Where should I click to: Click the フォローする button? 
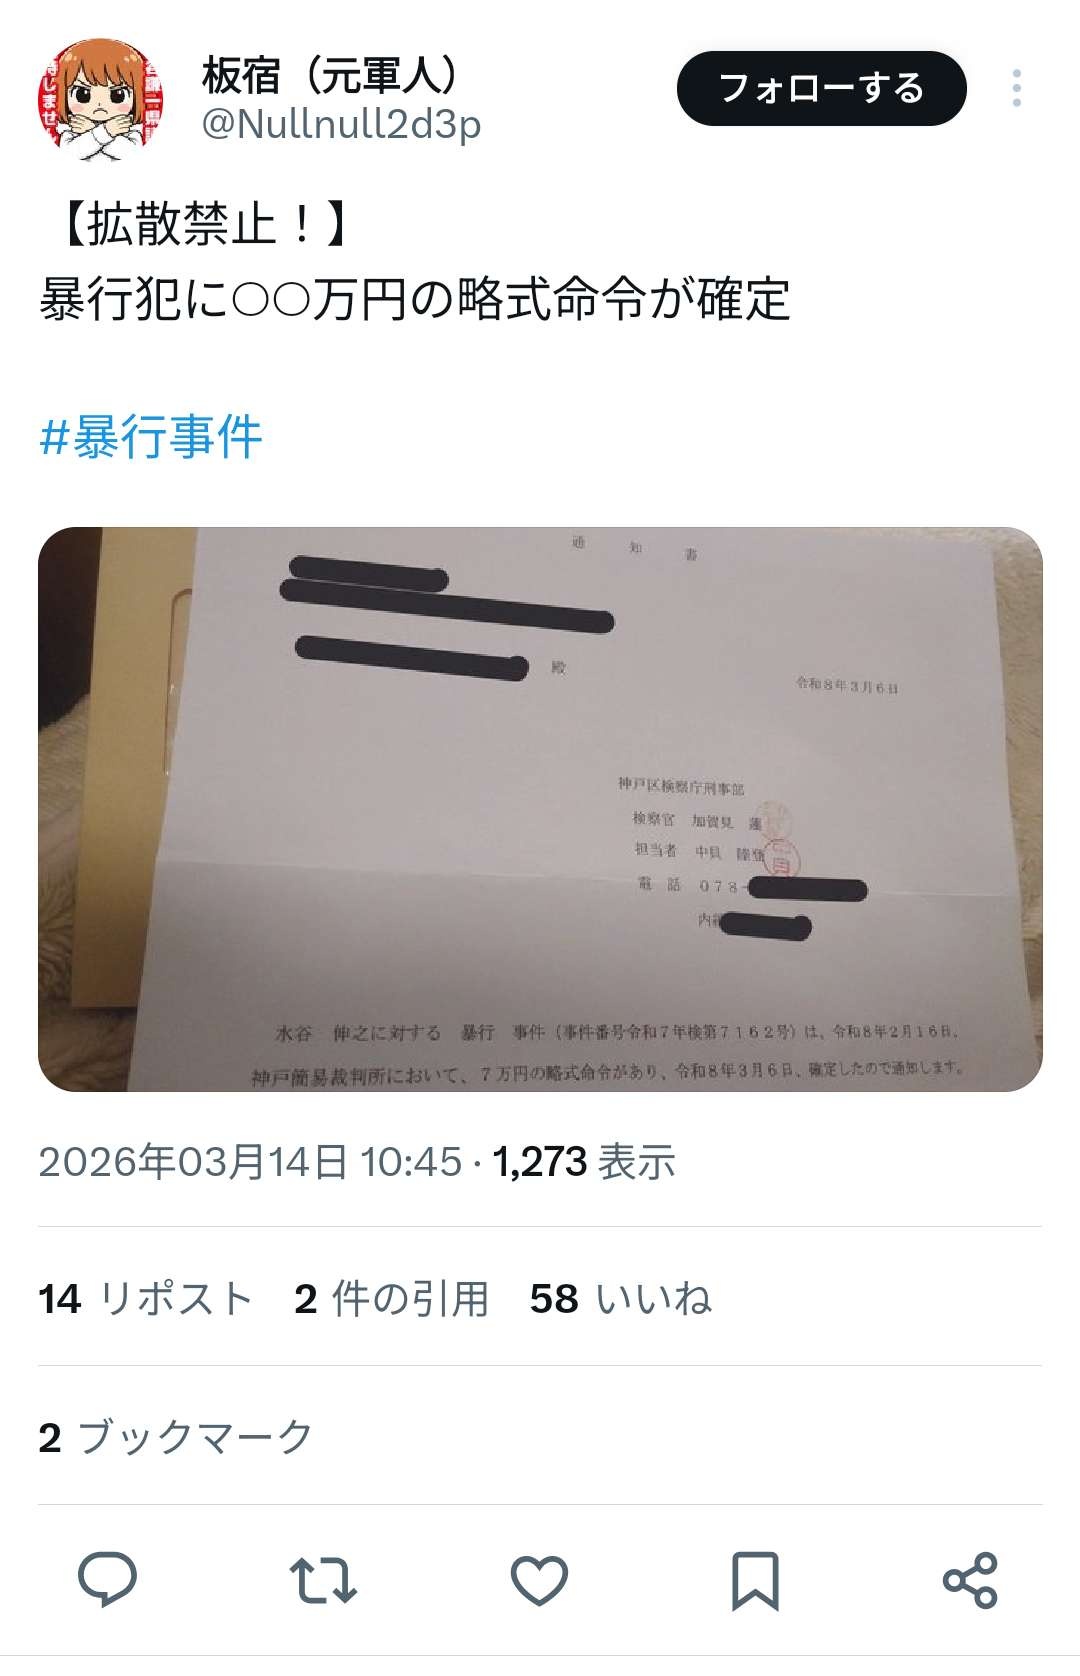coord(822,88)
